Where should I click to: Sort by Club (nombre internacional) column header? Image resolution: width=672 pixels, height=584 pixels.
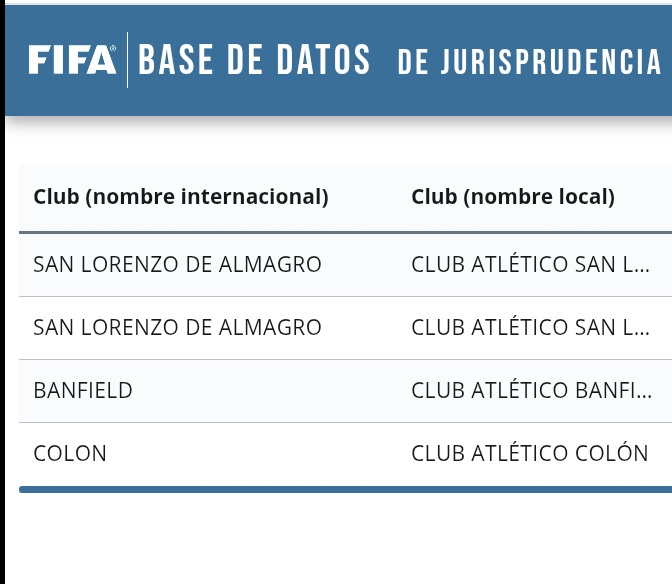coord(181,197)
